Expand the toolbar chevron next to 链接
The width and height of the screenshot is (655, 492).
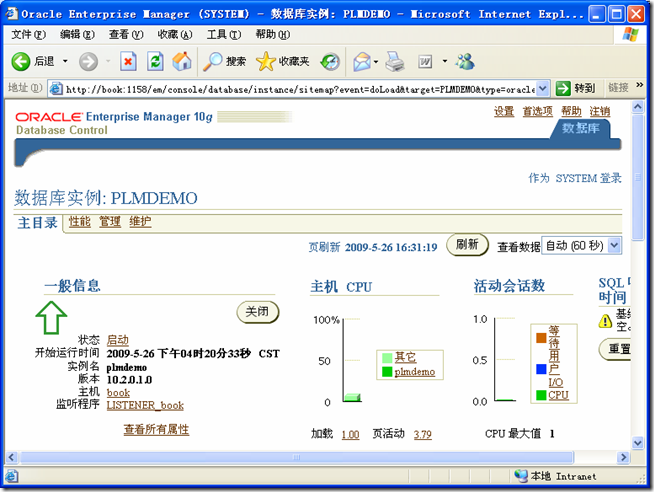tap(640, 85)
